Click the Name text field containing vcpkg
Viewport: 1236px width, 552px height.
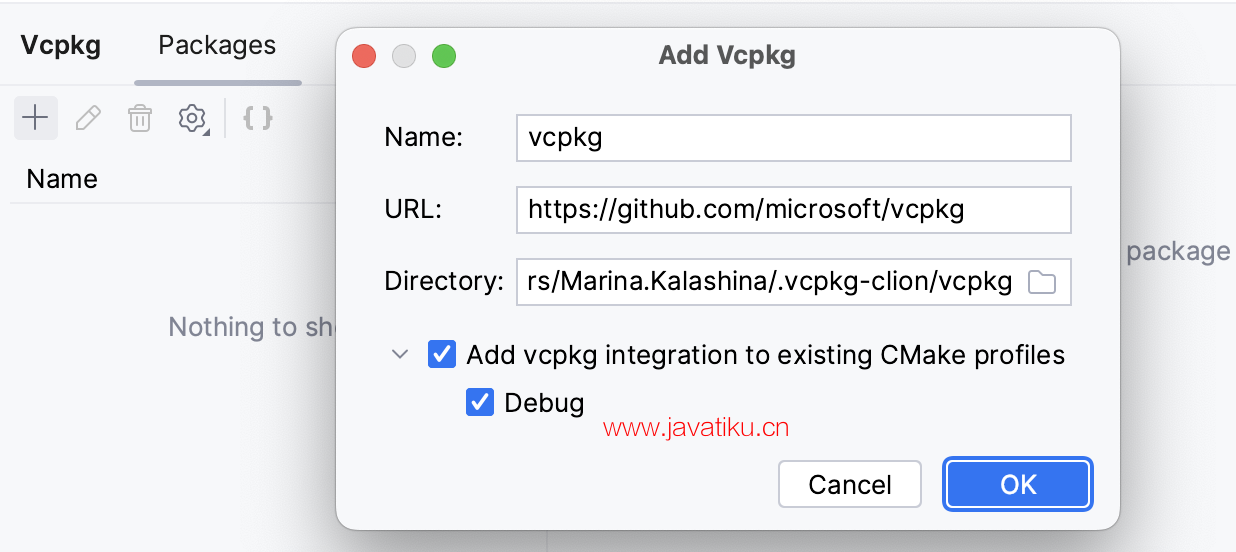tap(794, 138)
